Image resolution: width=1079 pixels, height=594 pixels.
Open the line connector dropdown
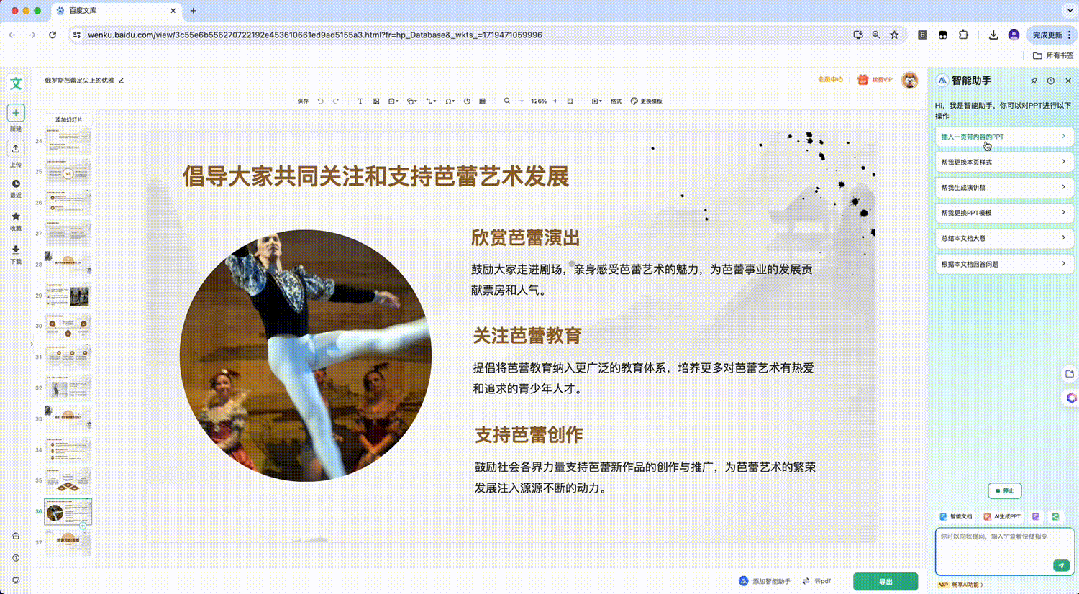coord(431,101)
